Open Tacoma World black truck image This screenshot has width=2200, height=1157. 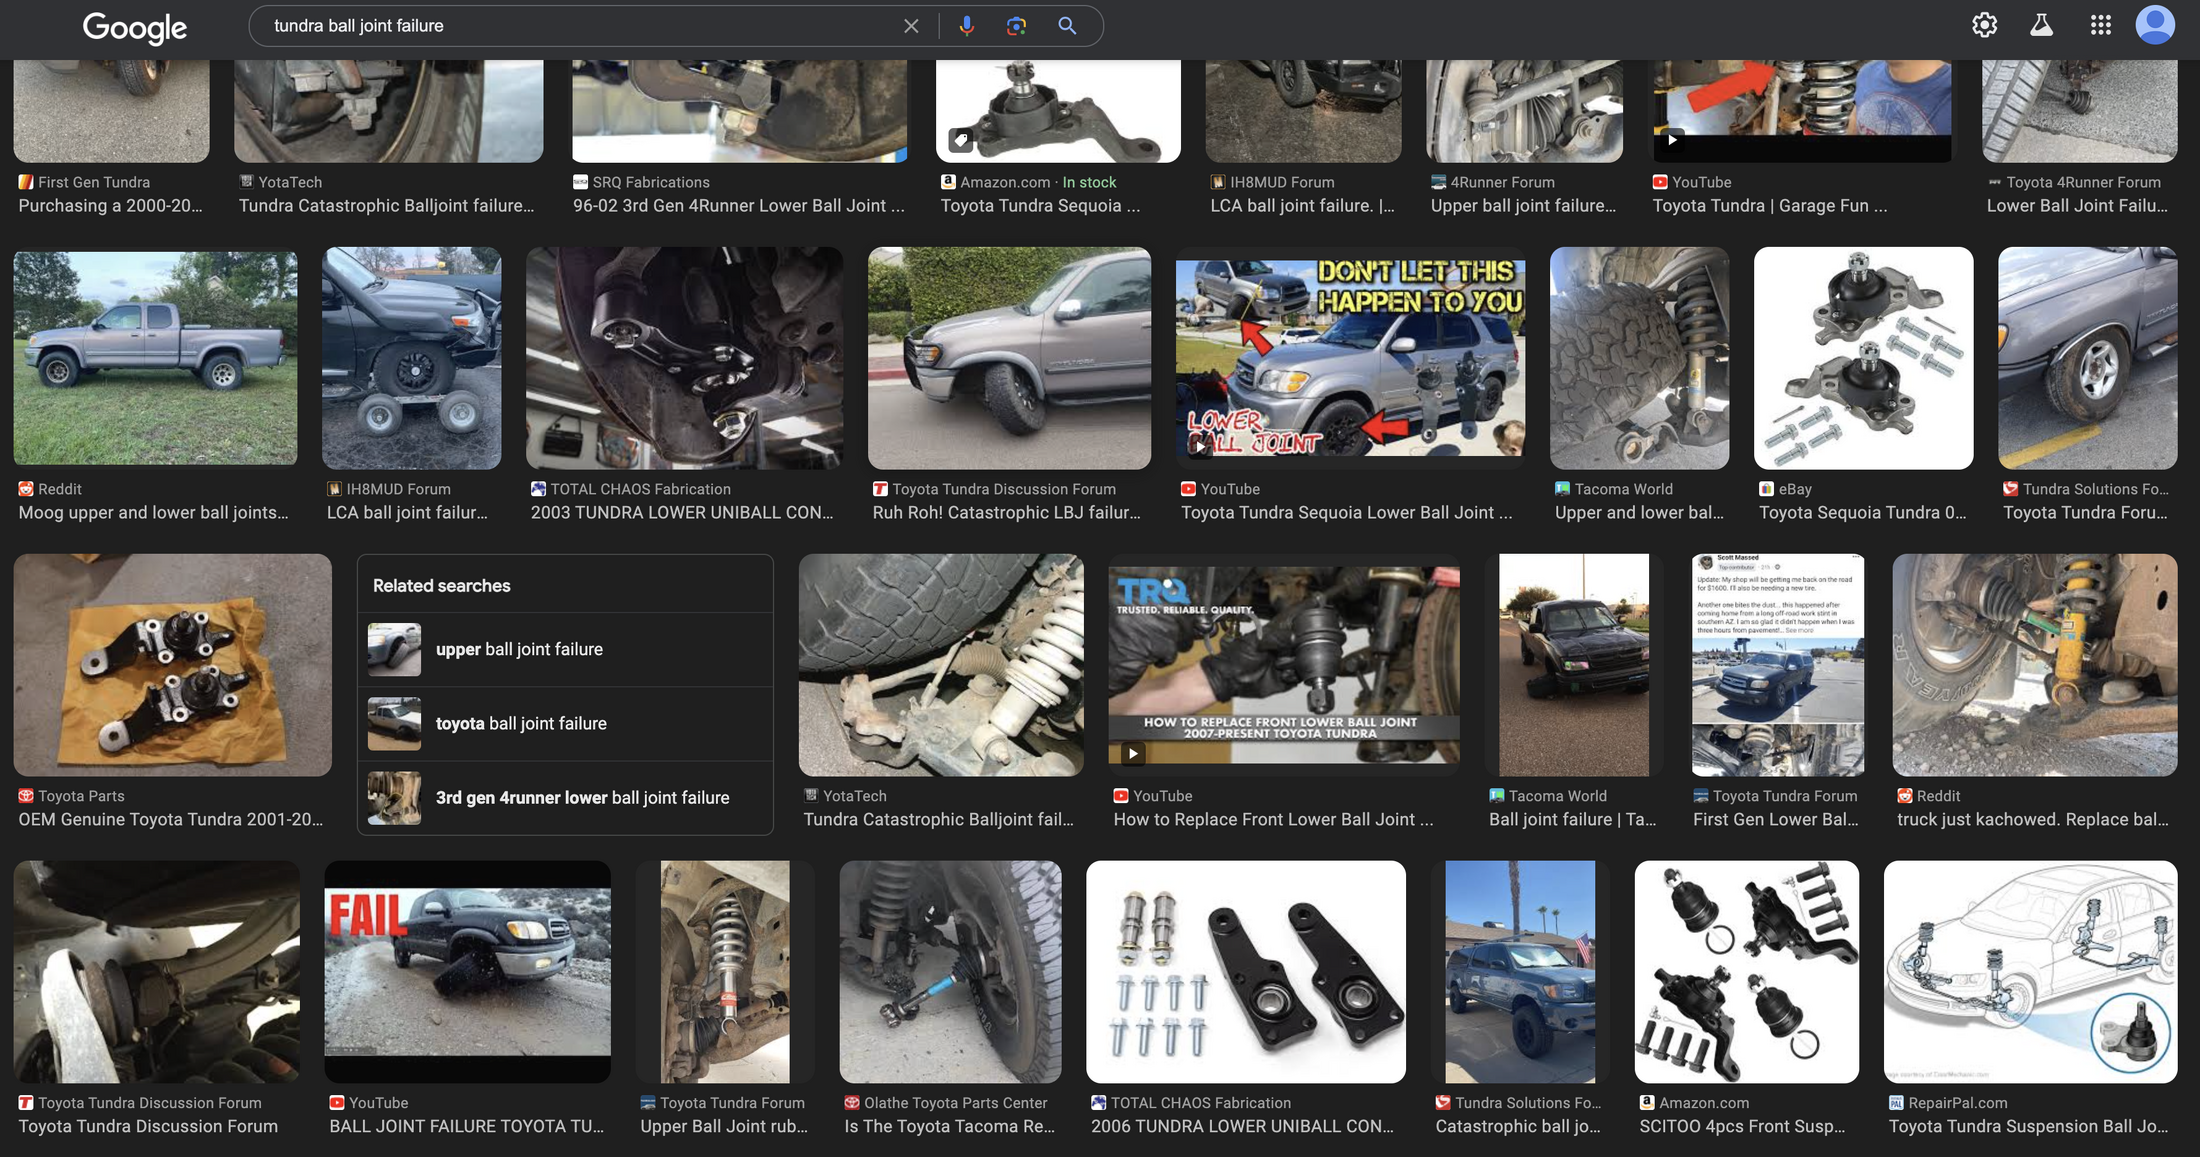1574,665
